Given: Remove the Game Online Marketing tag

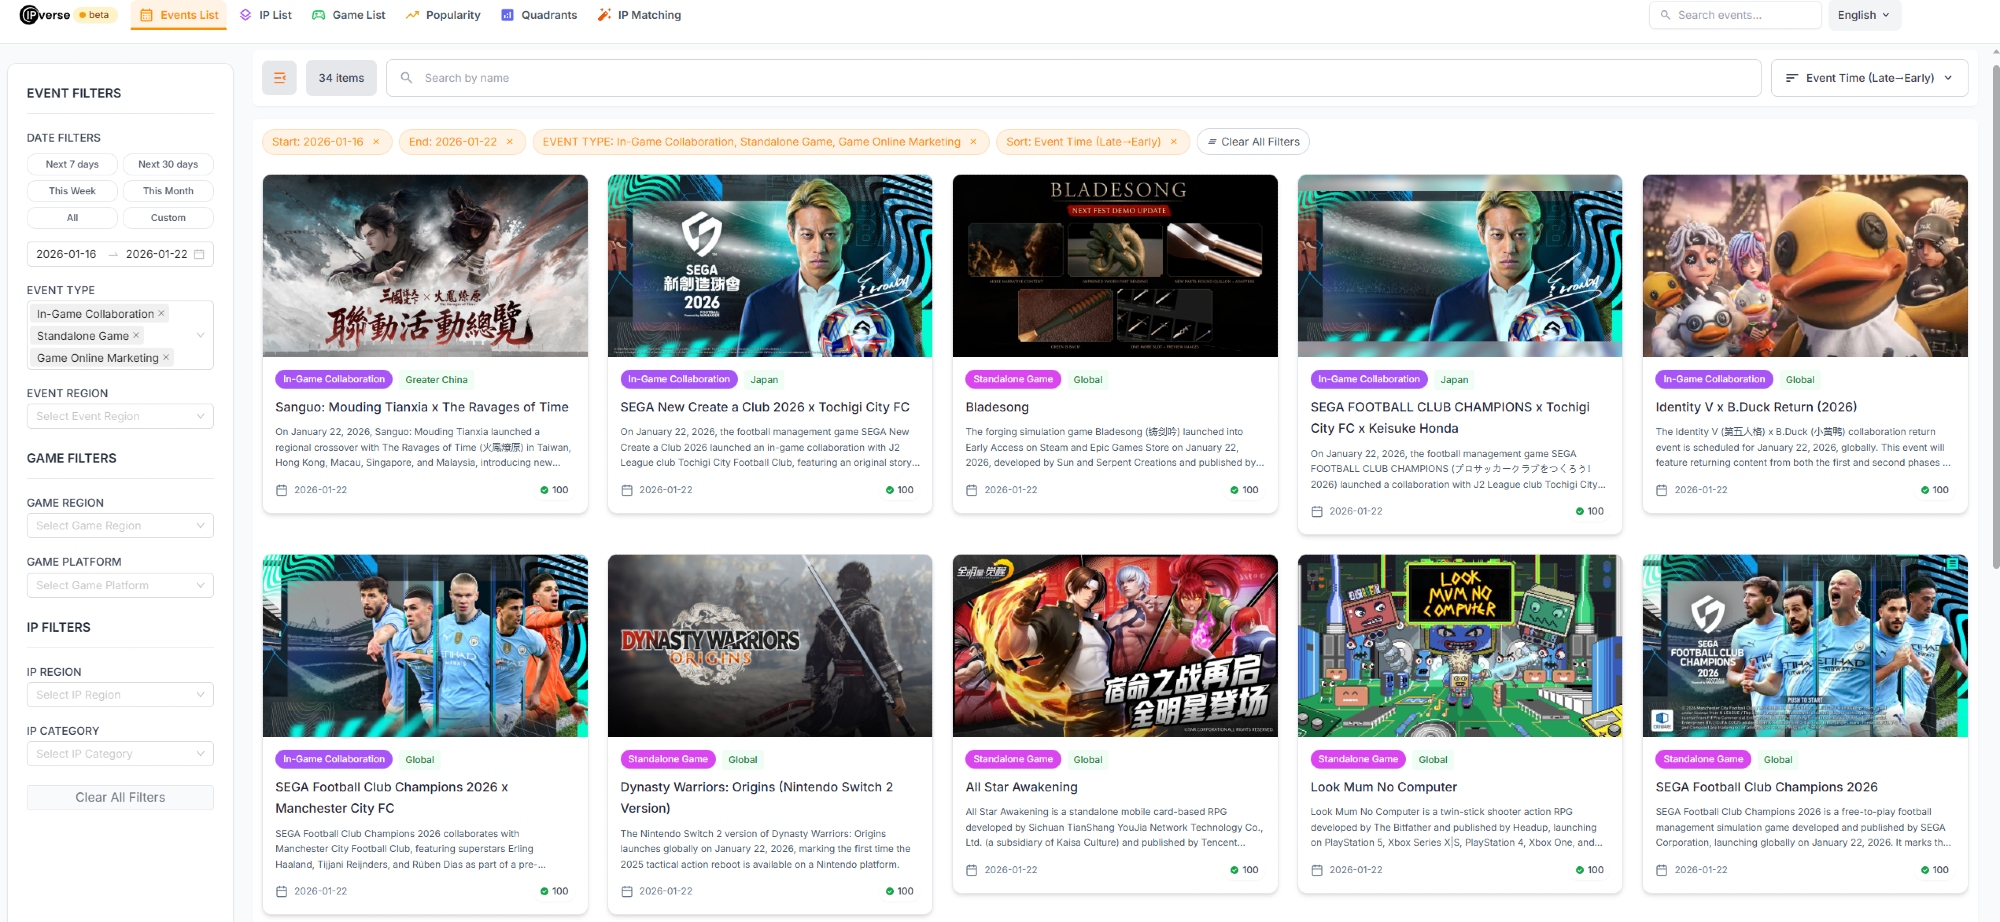Looking at the screenshot, I should [166, 357].
